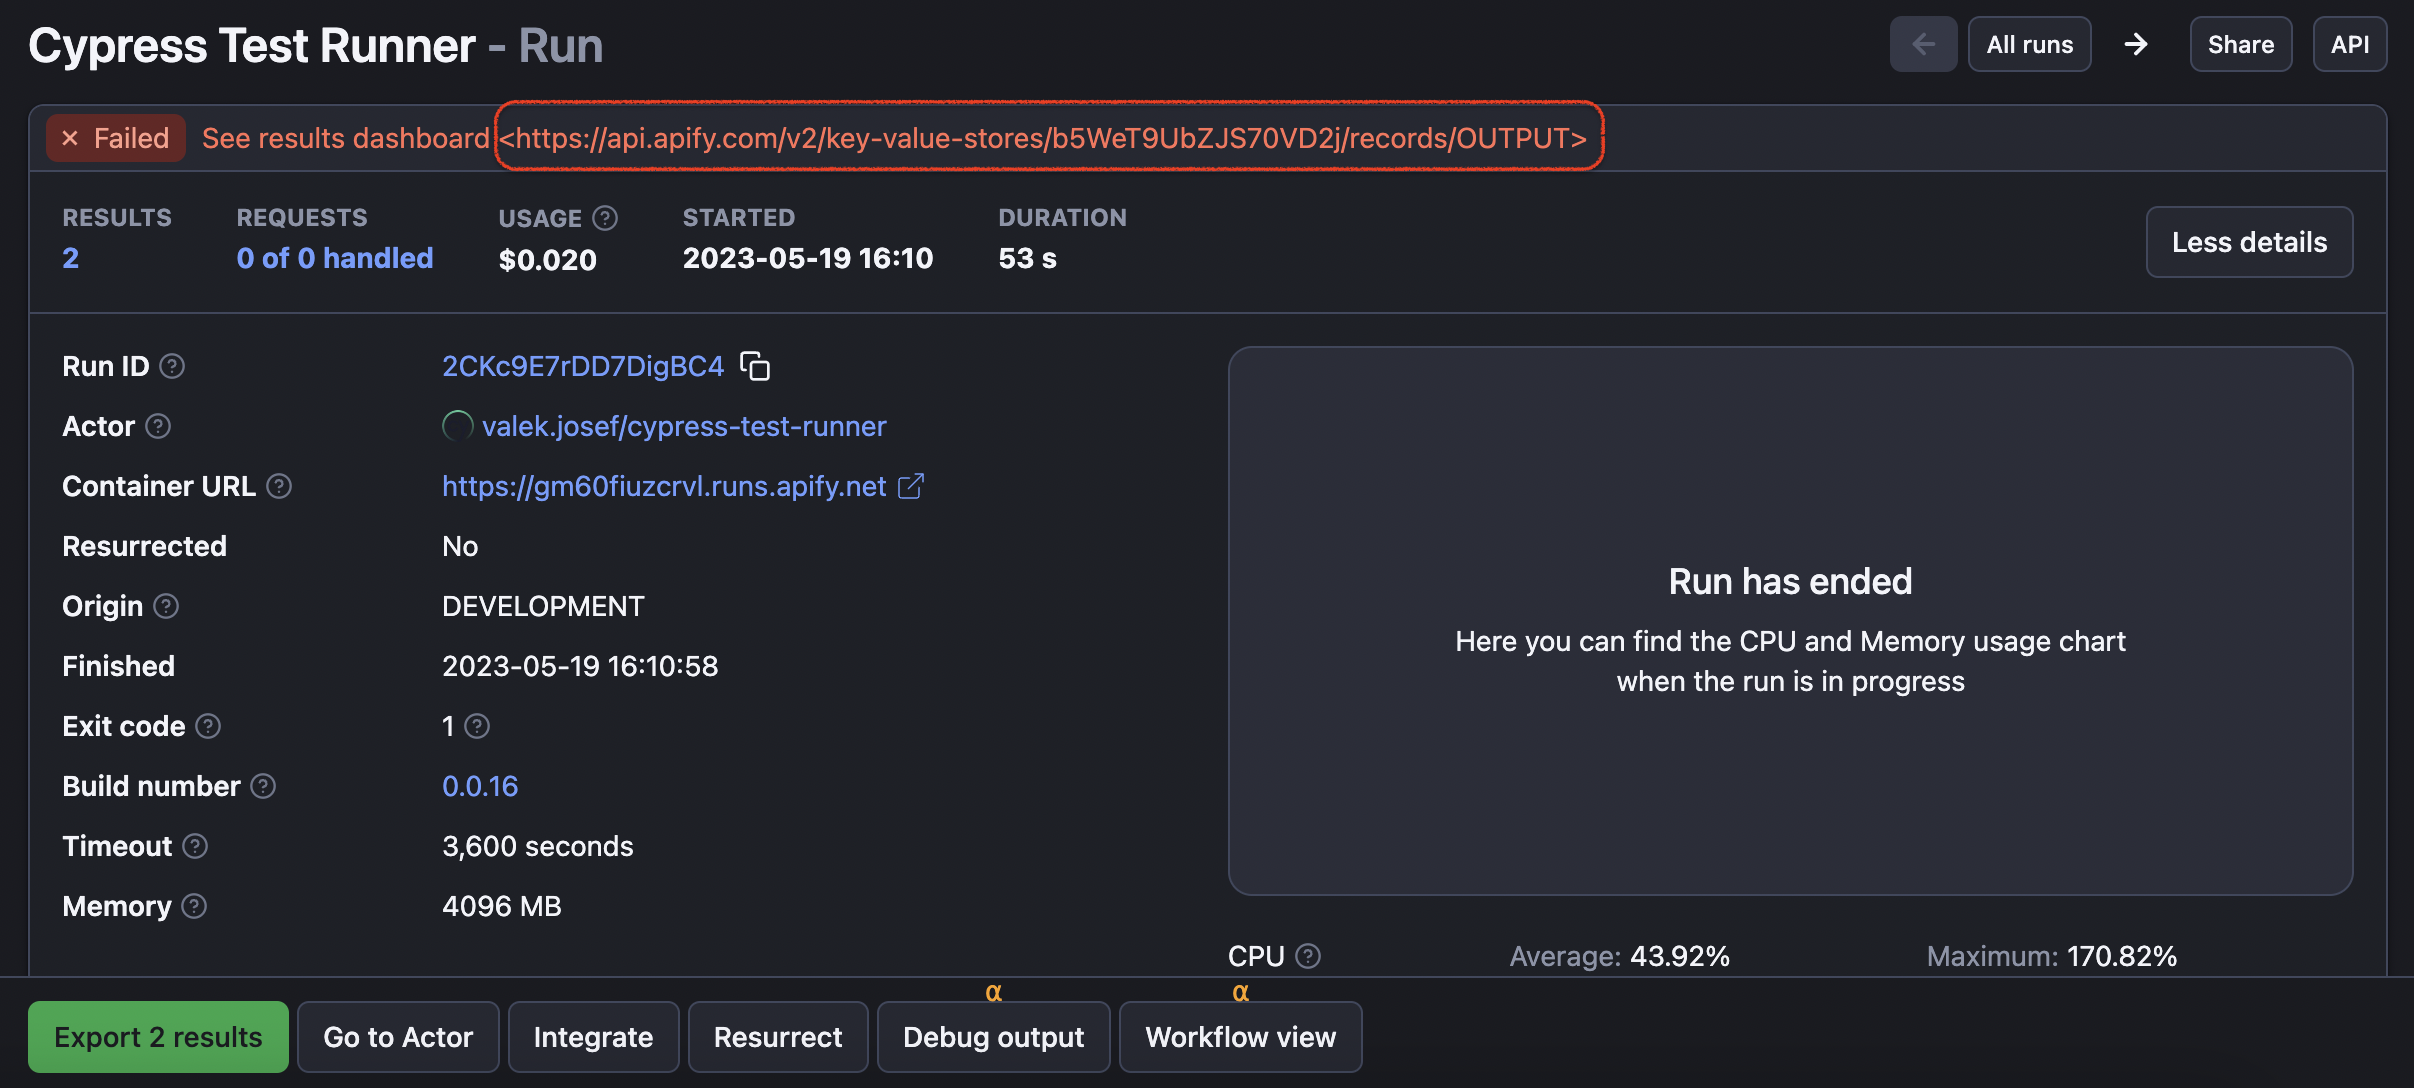Click help icon next to Usage
This screenshot has height=1088, width=2414.
point(605,217)
